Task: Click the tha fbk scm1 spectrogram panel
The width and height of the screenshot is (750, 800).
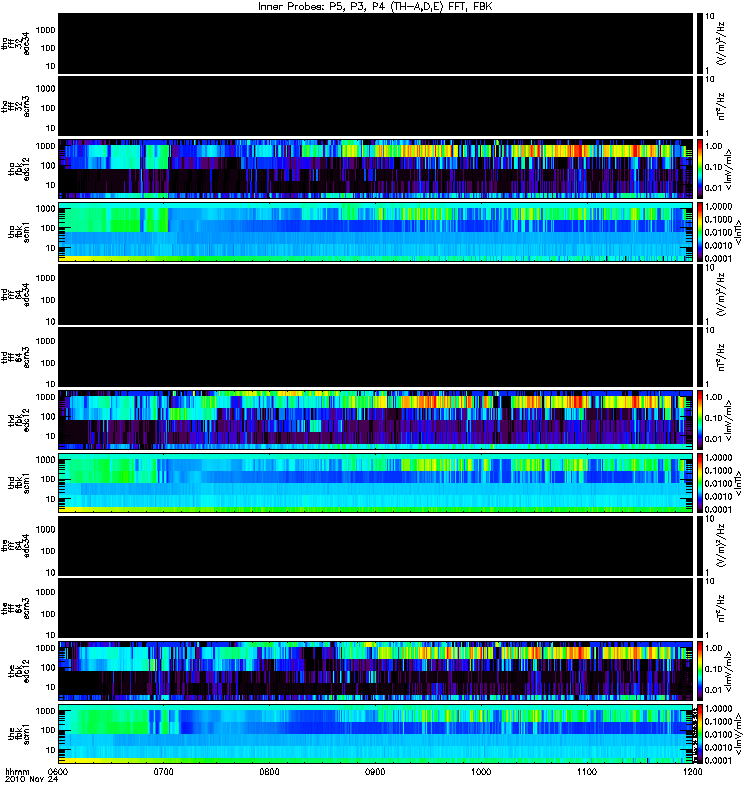Action: click(376, 232)
